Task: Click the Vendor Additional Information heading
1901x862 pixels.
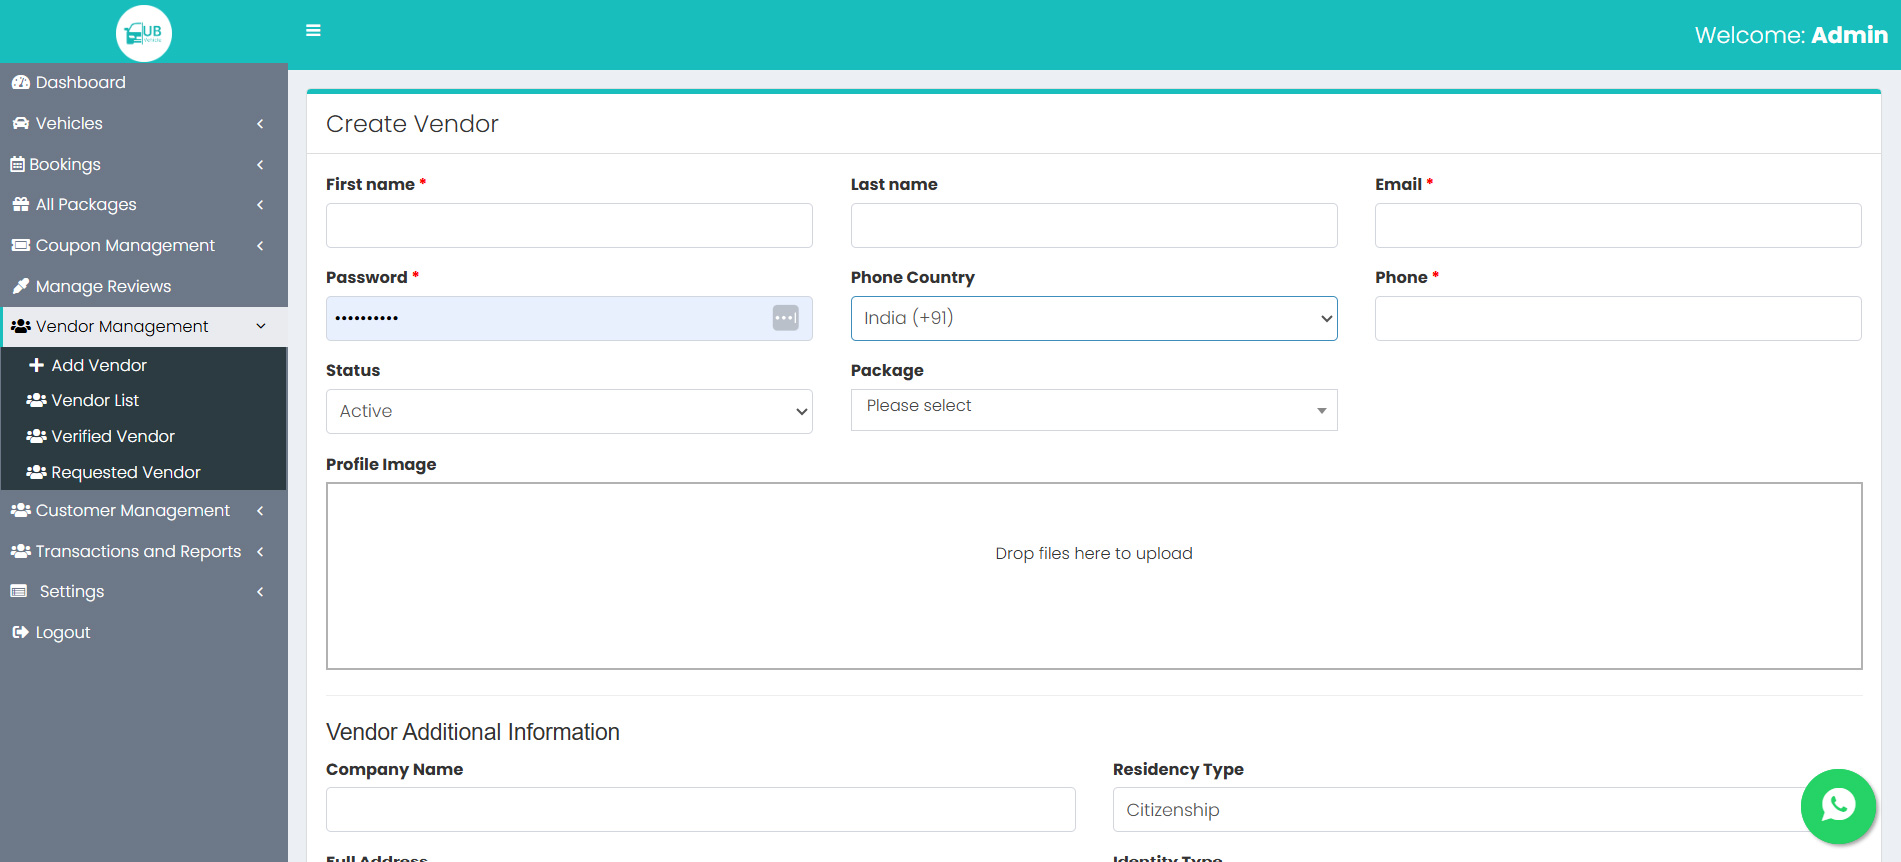Action: (x=473, y=732)
